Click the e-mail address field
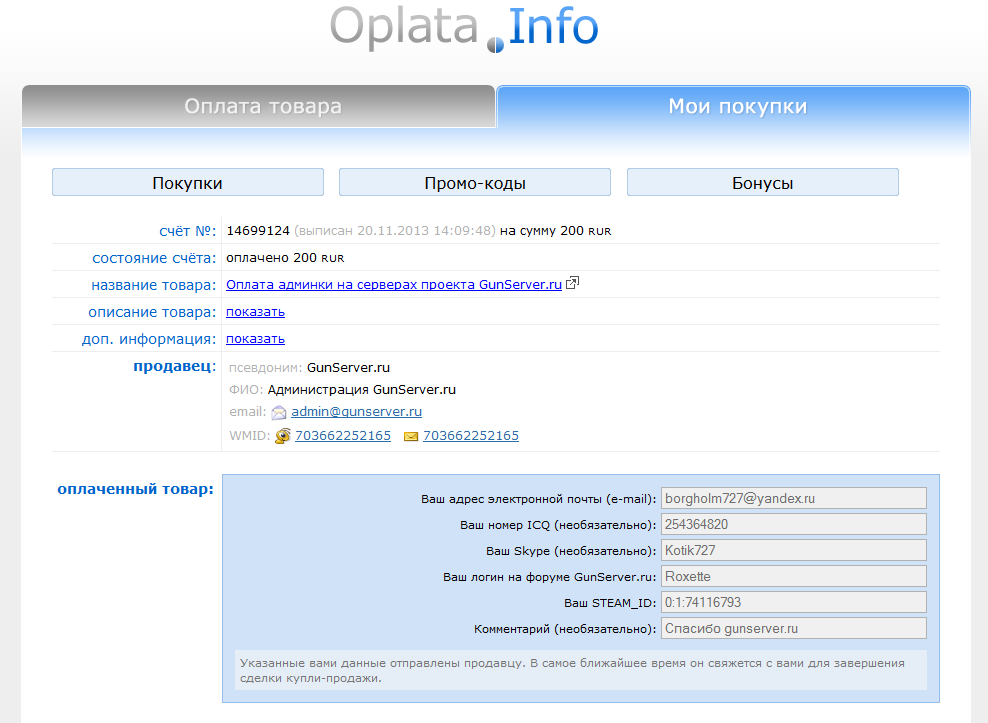 pyautogui.click(x=793, y=498)
